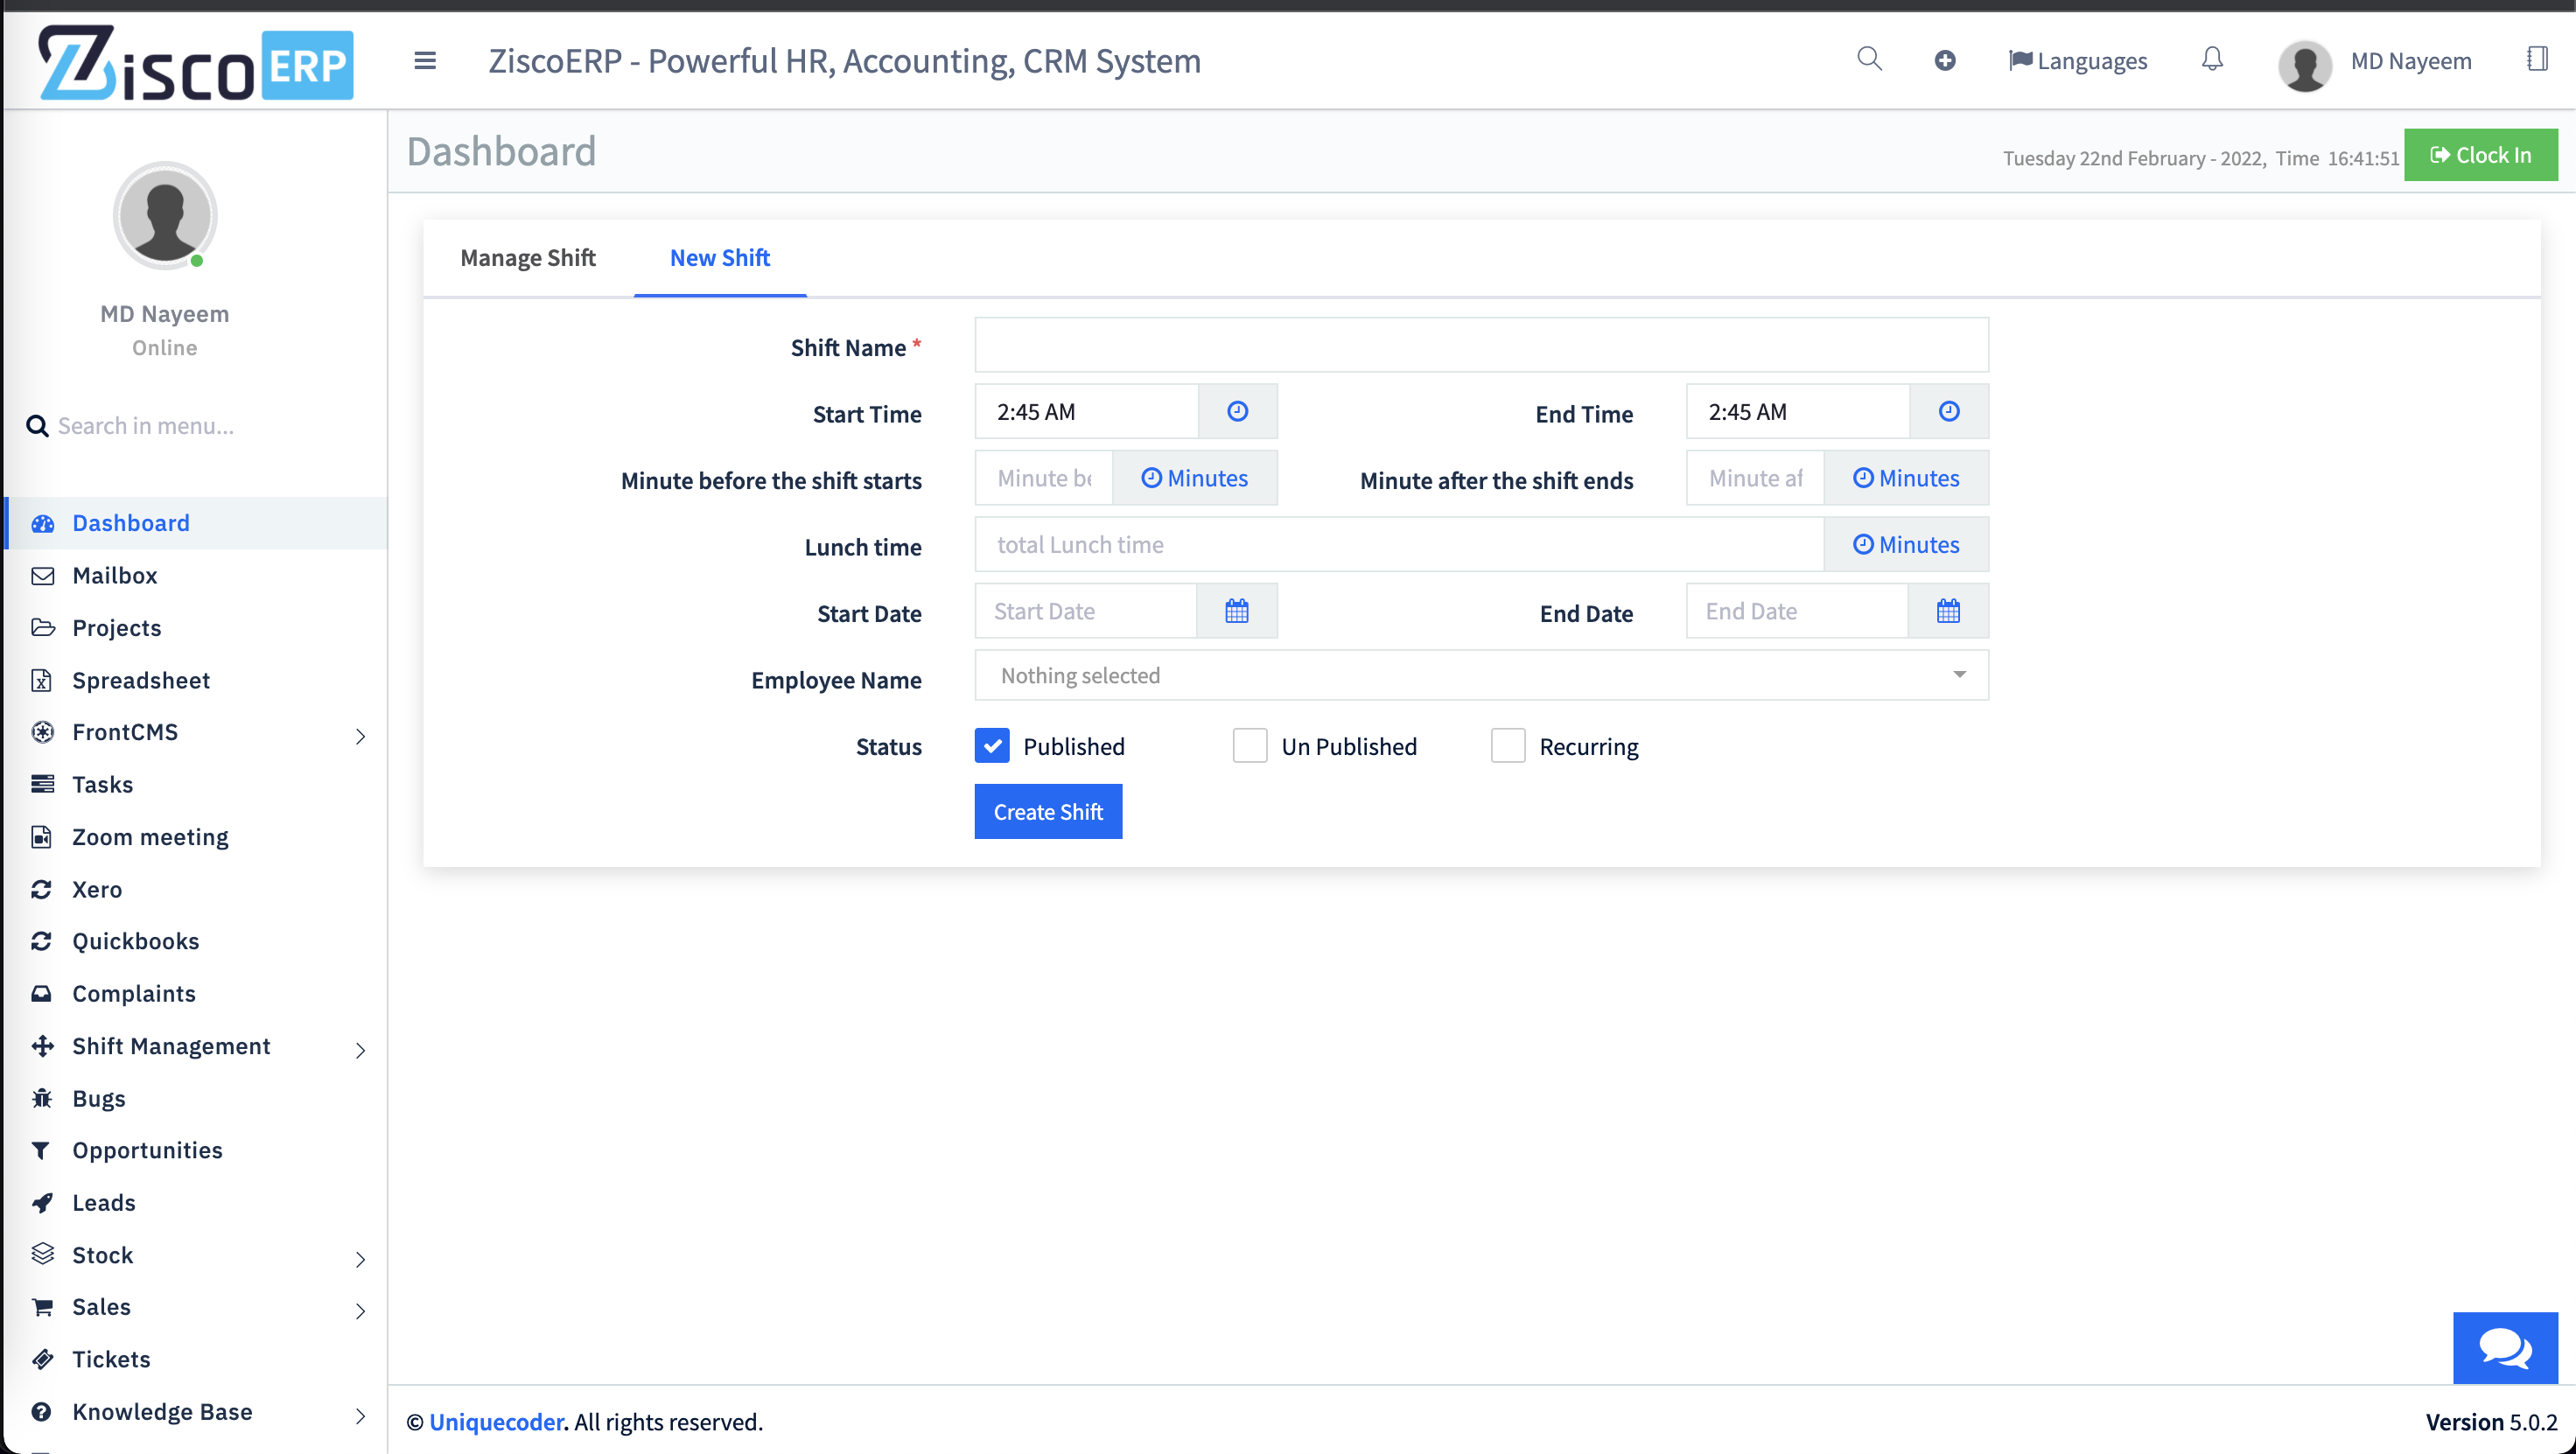The image size is (2576, 1454).
Task: Toggle the hamburger sidebar menu icon
Action: click(425, 61)
